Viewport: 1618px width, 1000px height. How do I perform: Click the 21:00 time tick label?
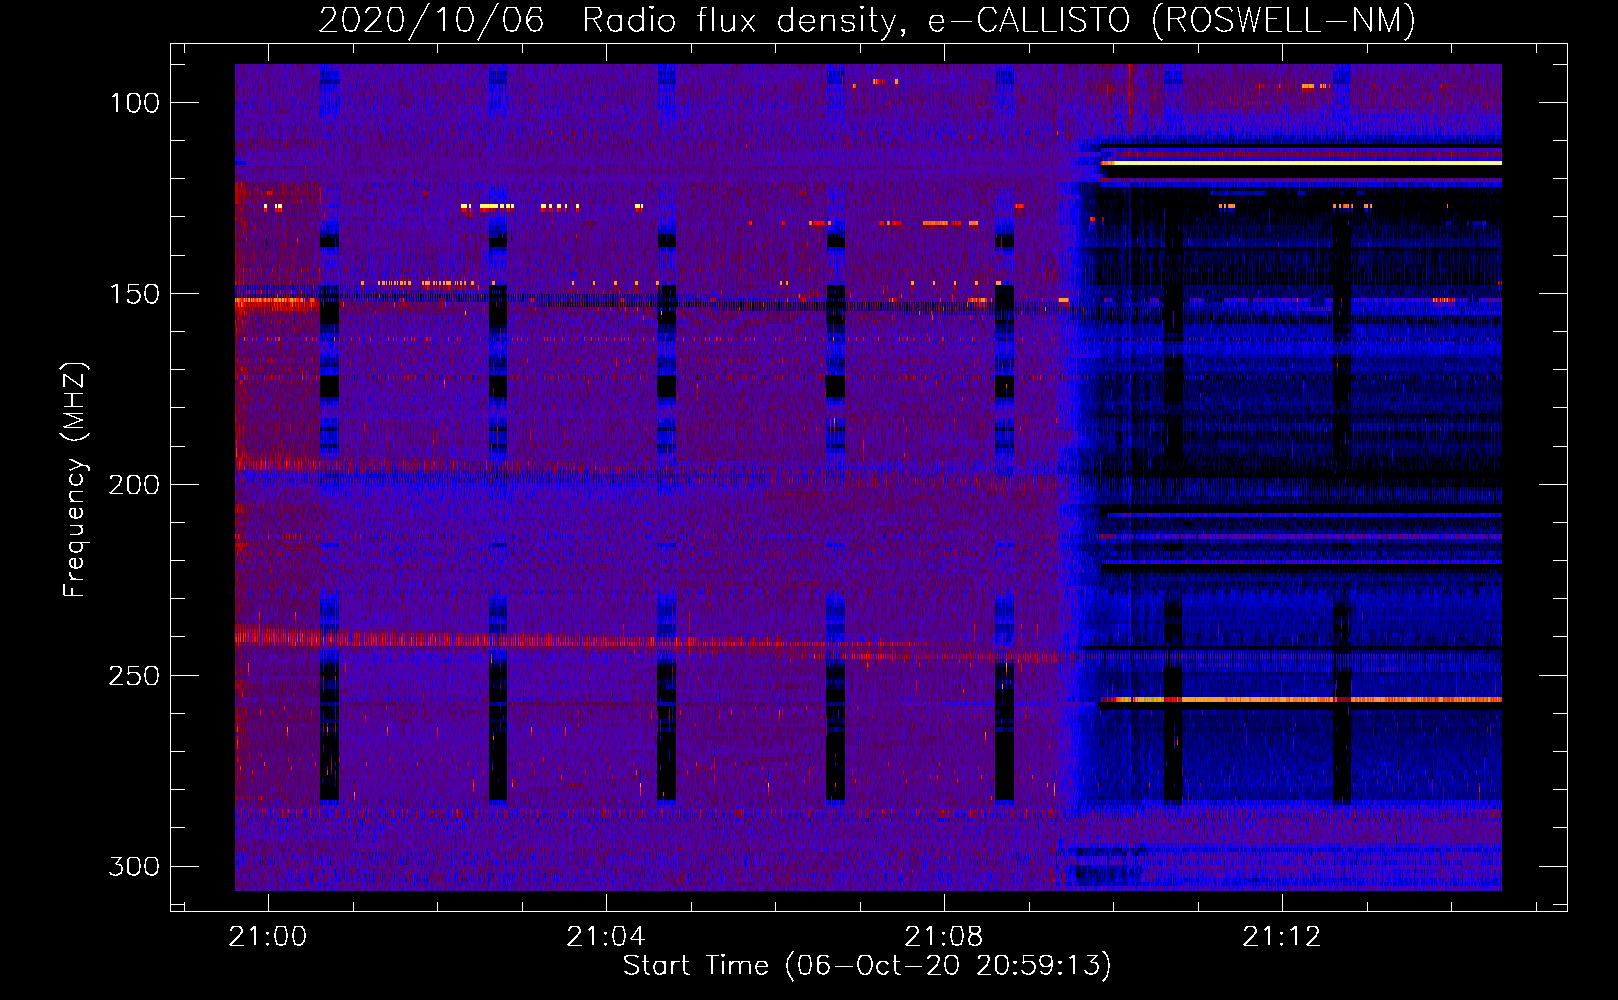268,937
